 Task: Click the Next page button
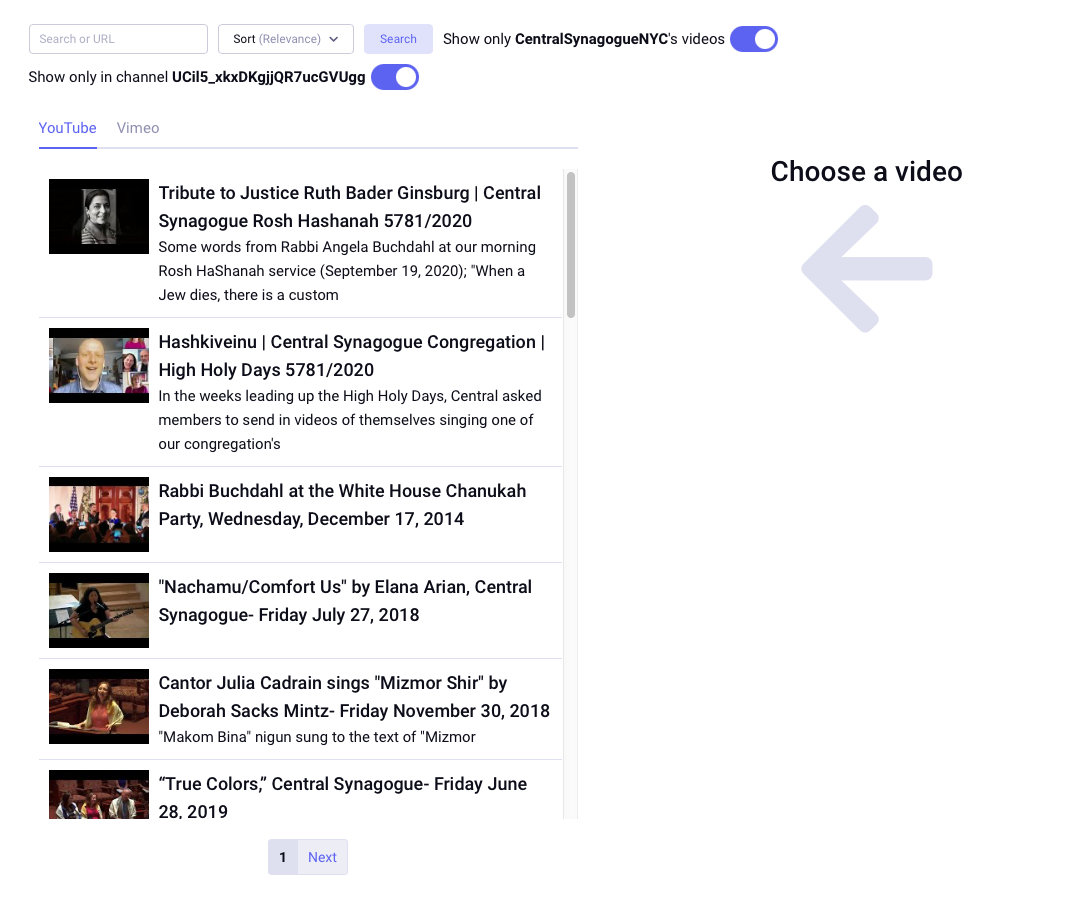[322, 858]
